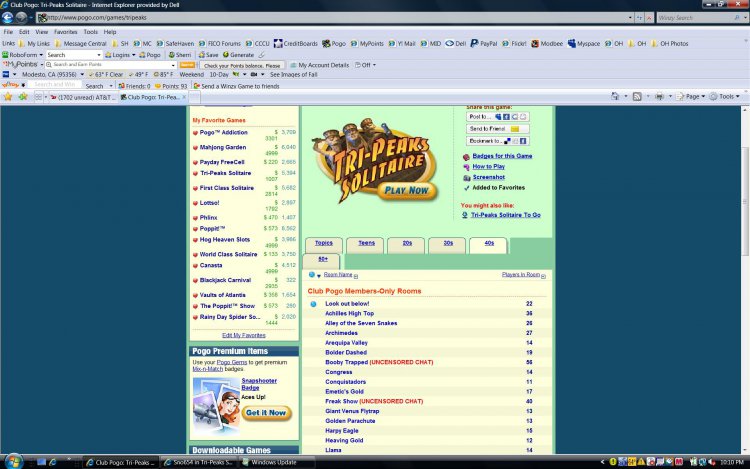Click the Snapshooter Badge thumbnail image

click(216, 404)
